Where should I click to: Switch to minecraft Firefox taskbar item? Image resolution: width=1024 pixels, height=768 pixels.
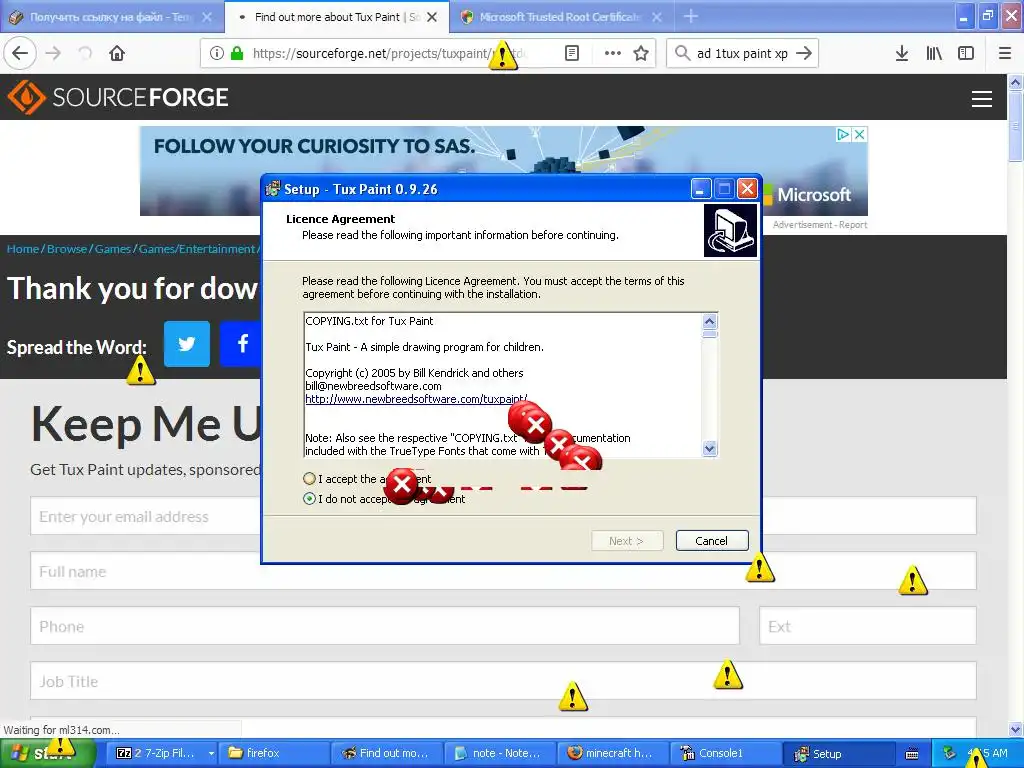point(613,753)
